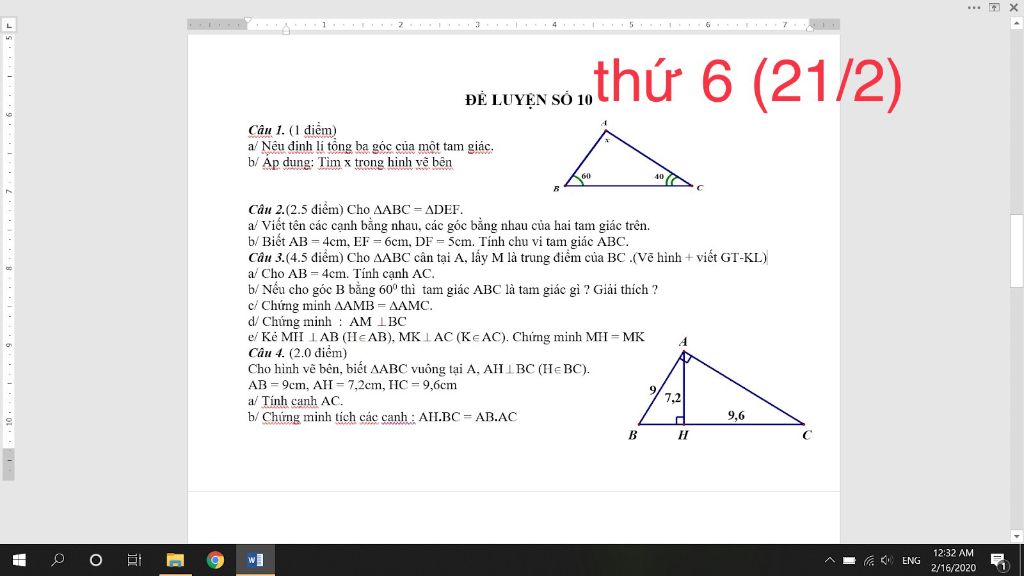Click scrollbar down arrow
Viewport: 1024px width, 576px height.
(x=1017, y=536)
